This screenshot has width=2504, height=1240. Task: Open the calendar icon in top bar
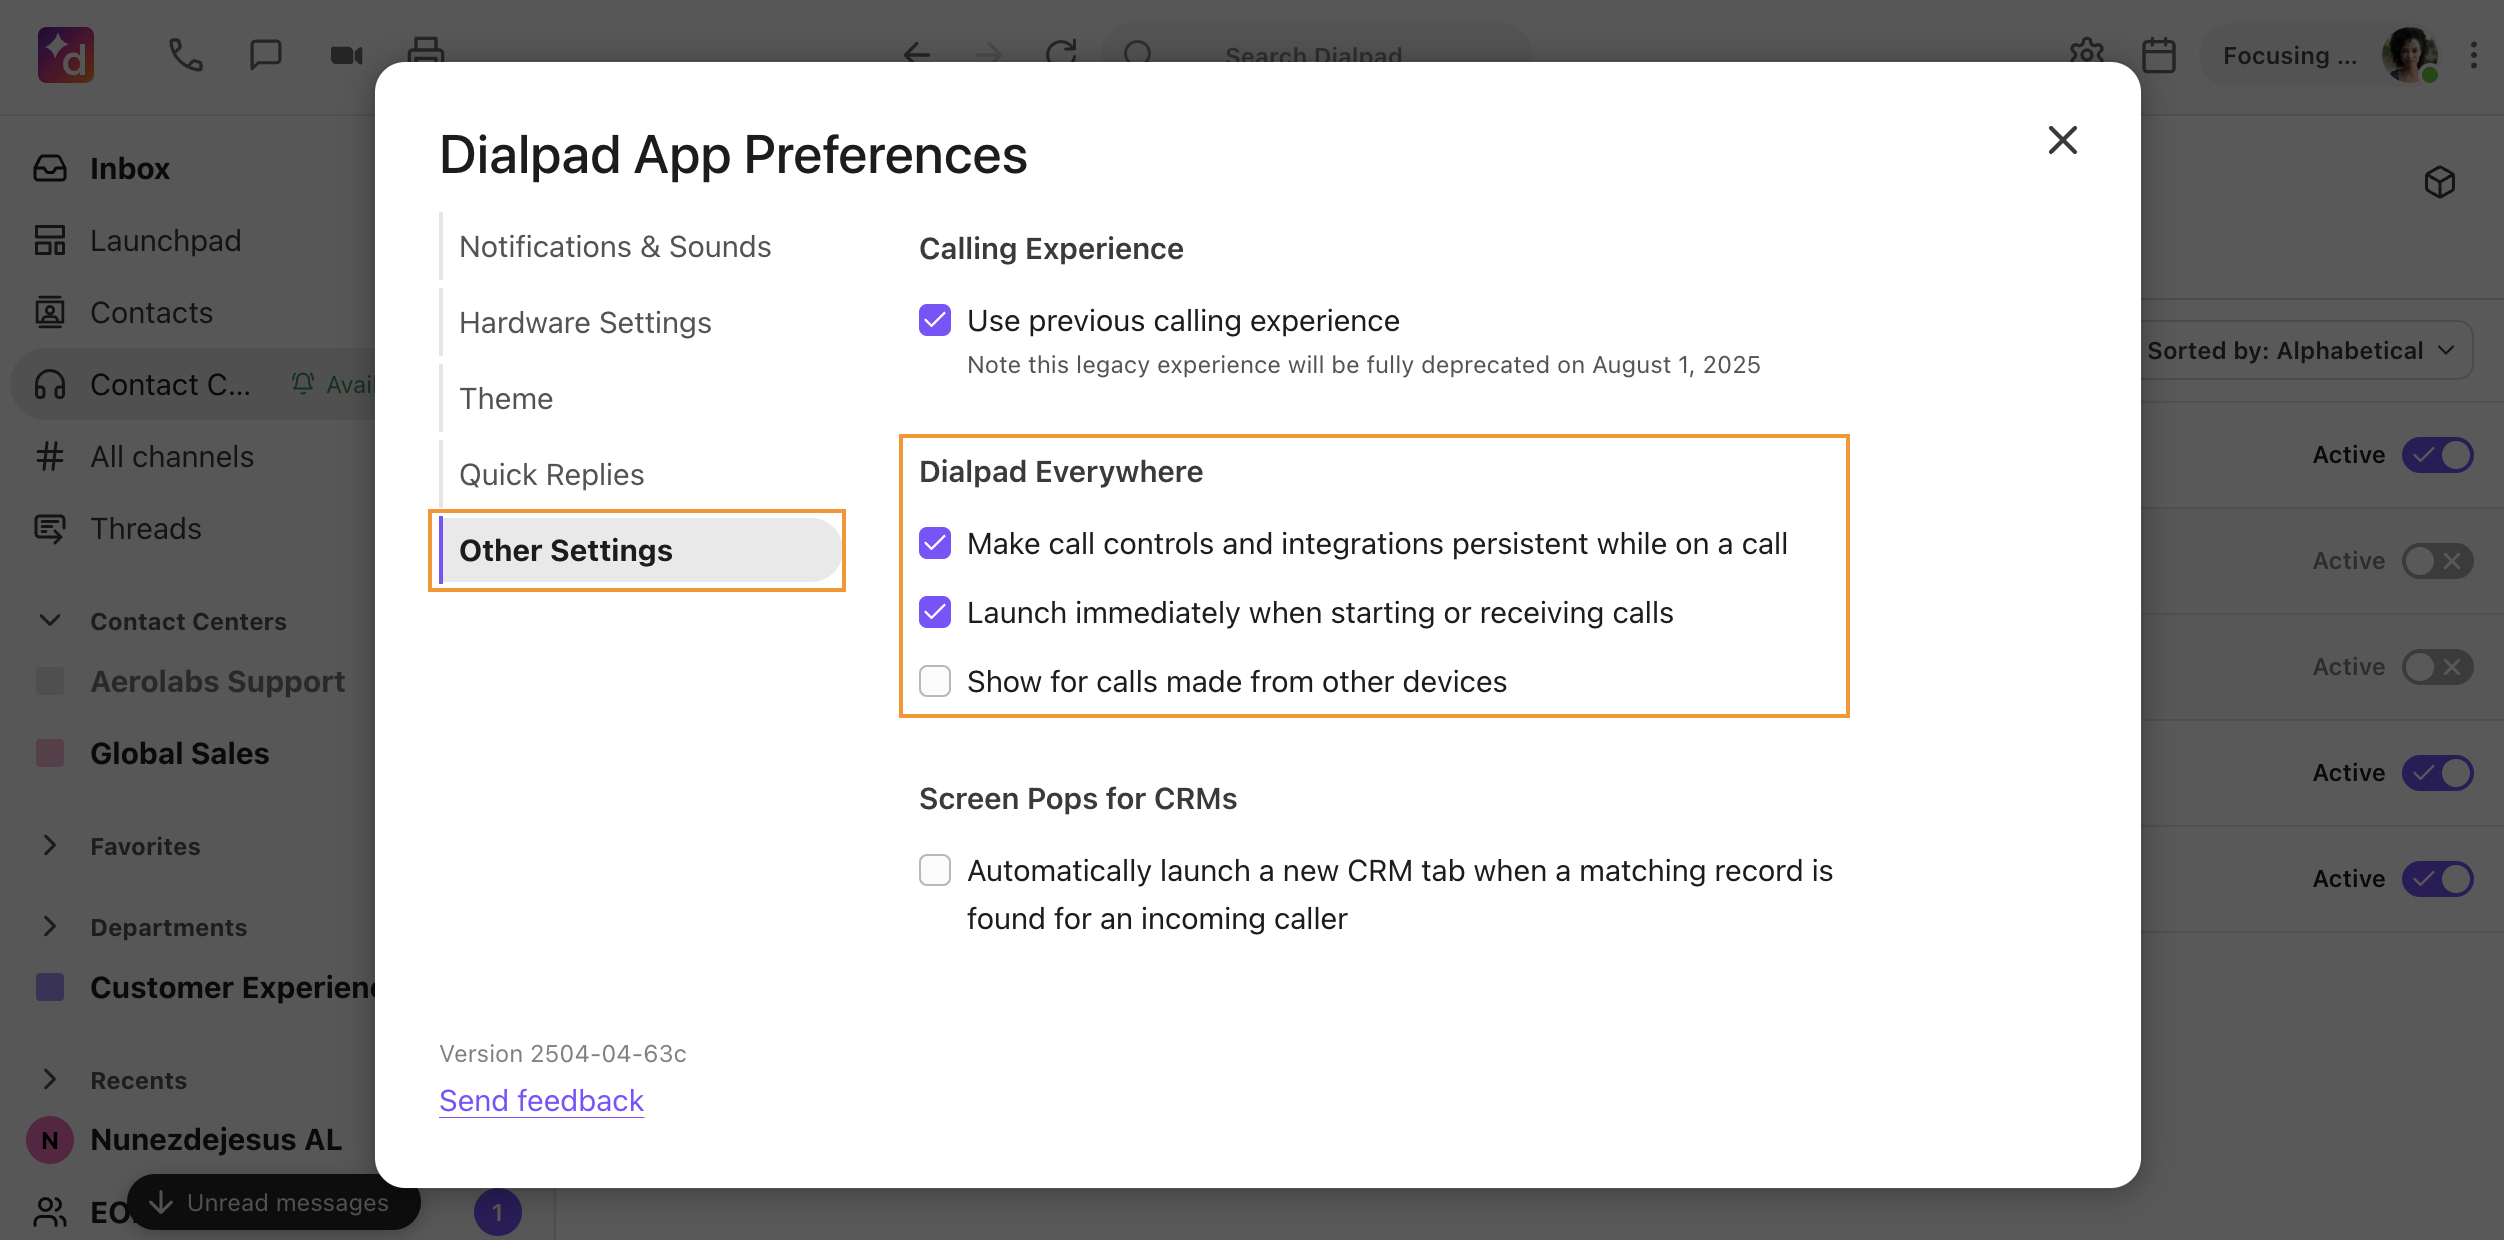[x=2159, y=55]
